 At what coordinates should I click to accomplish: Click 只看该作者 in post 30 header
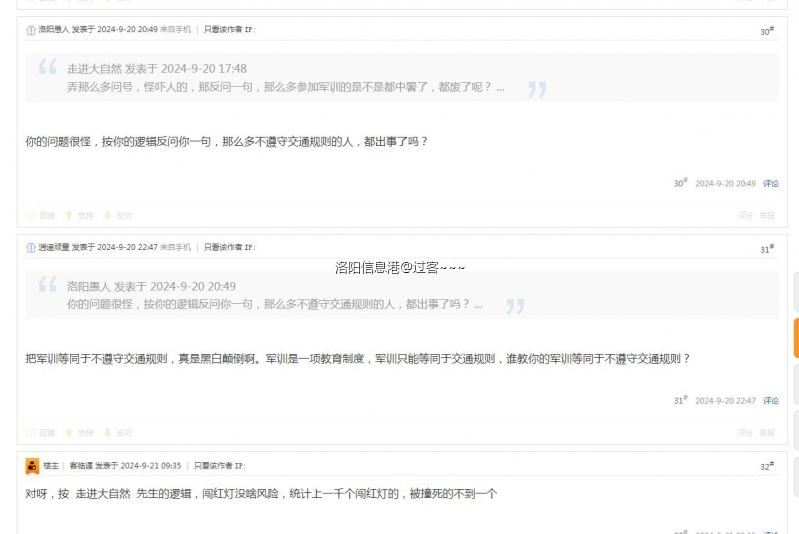(223, 30)
